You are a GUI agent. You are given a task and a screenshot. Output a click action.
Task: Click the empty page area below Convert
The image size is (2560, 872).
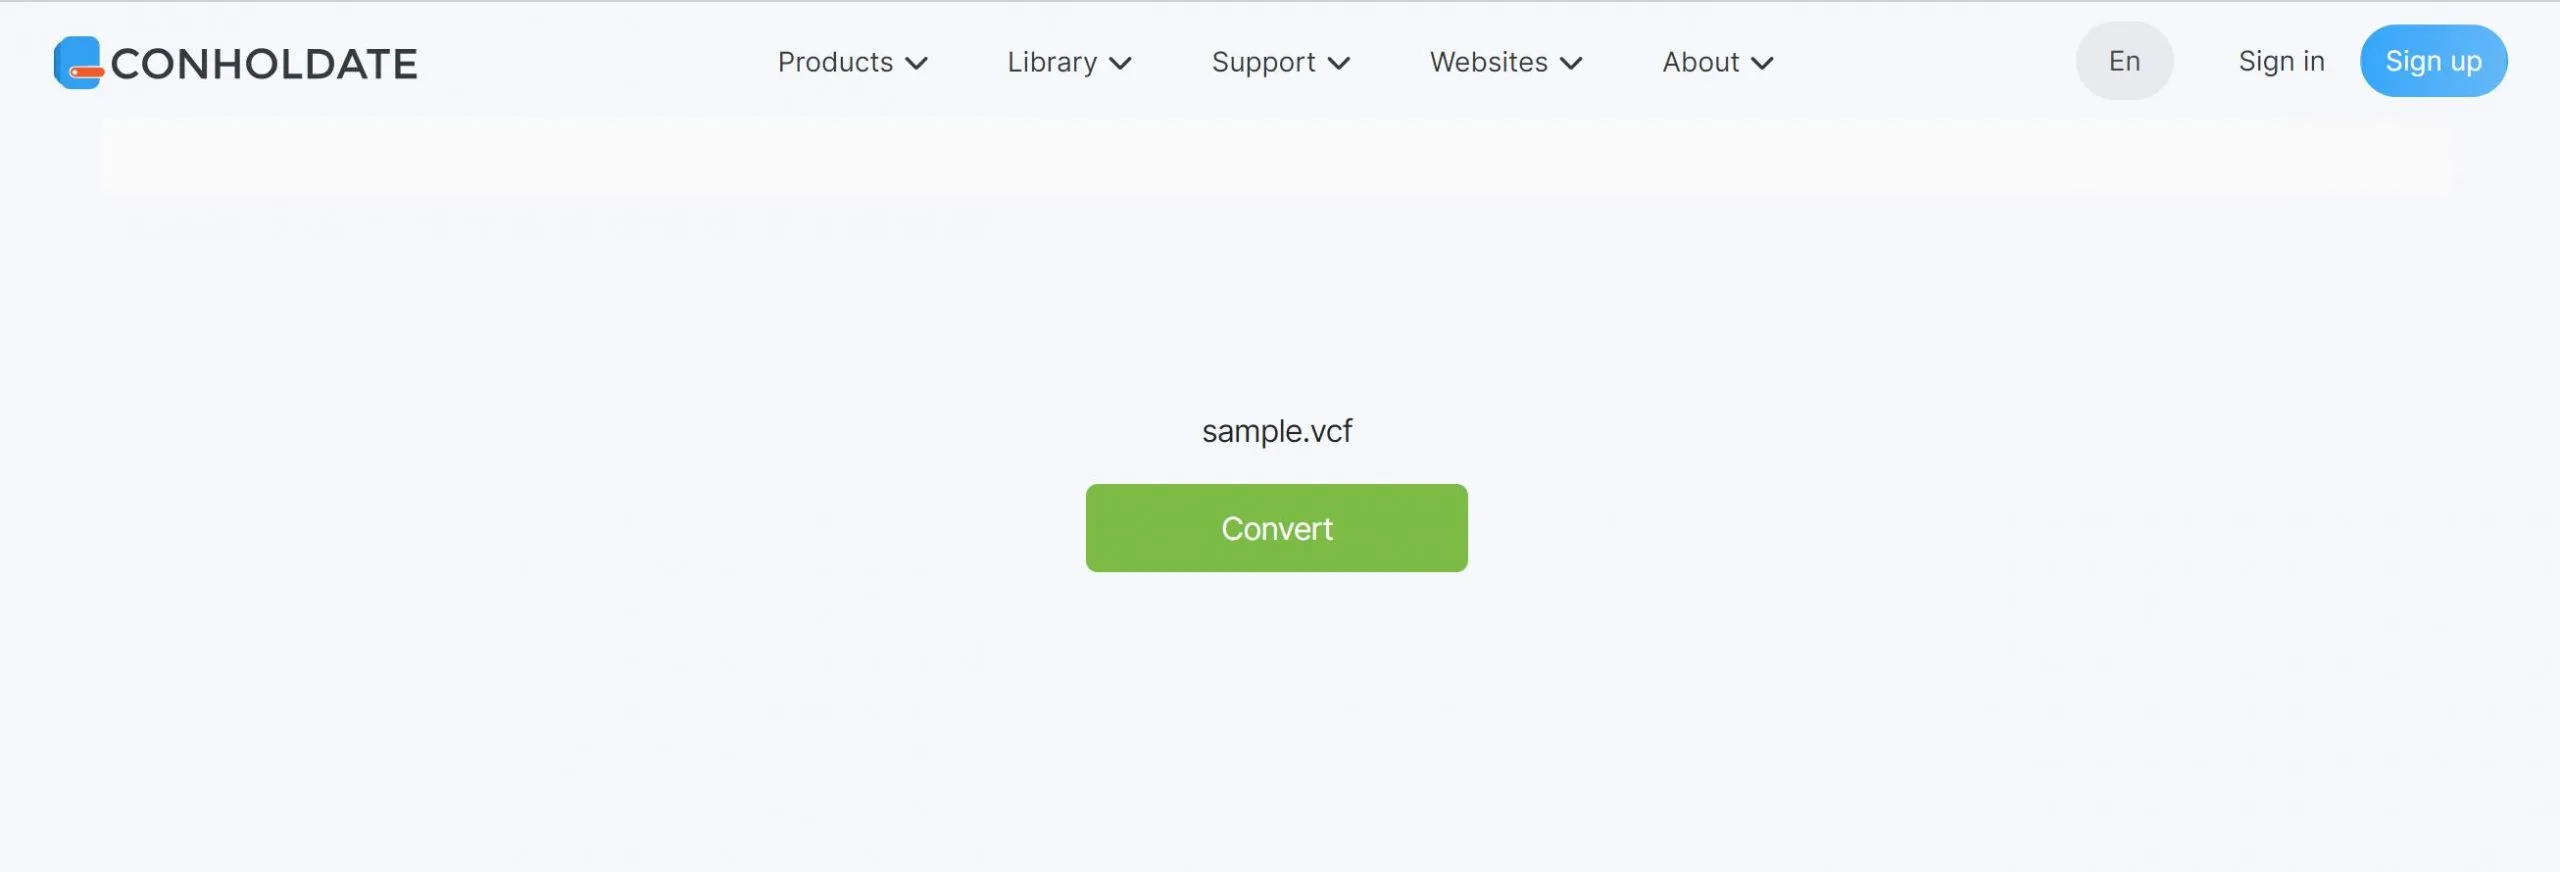click(x=1276, y=720)
